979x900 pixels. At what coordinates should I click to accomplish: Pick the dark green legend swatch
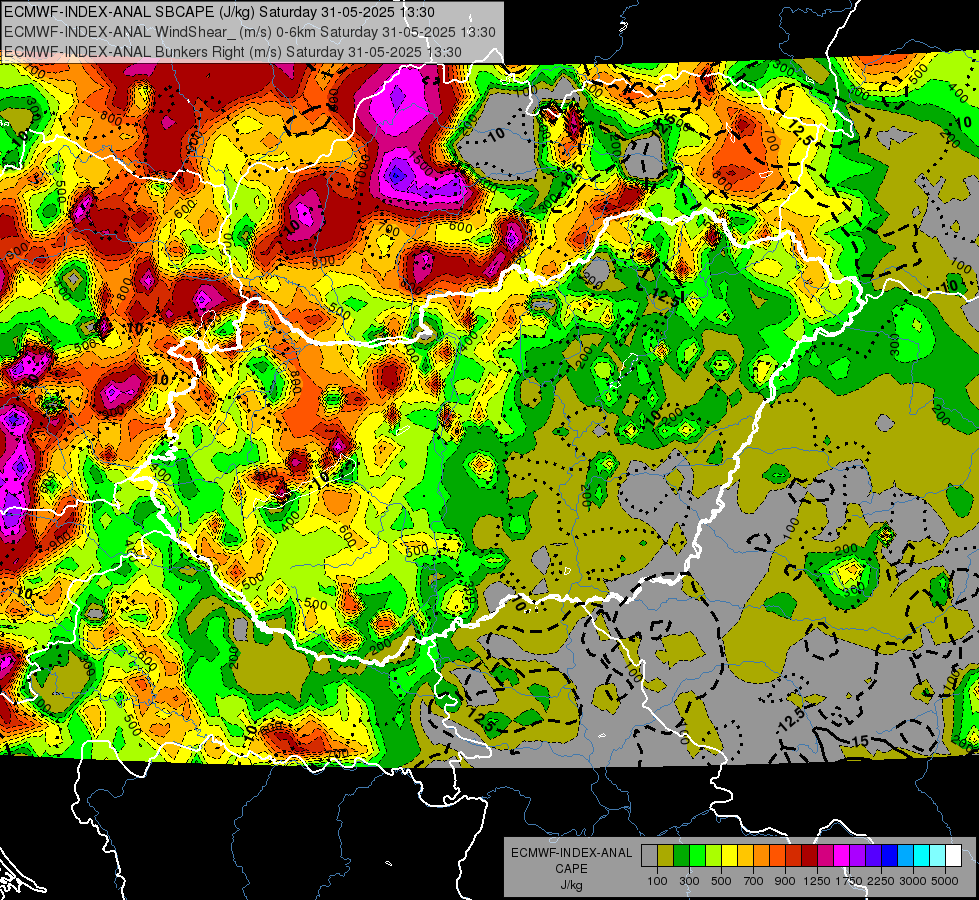coord(681,856)
